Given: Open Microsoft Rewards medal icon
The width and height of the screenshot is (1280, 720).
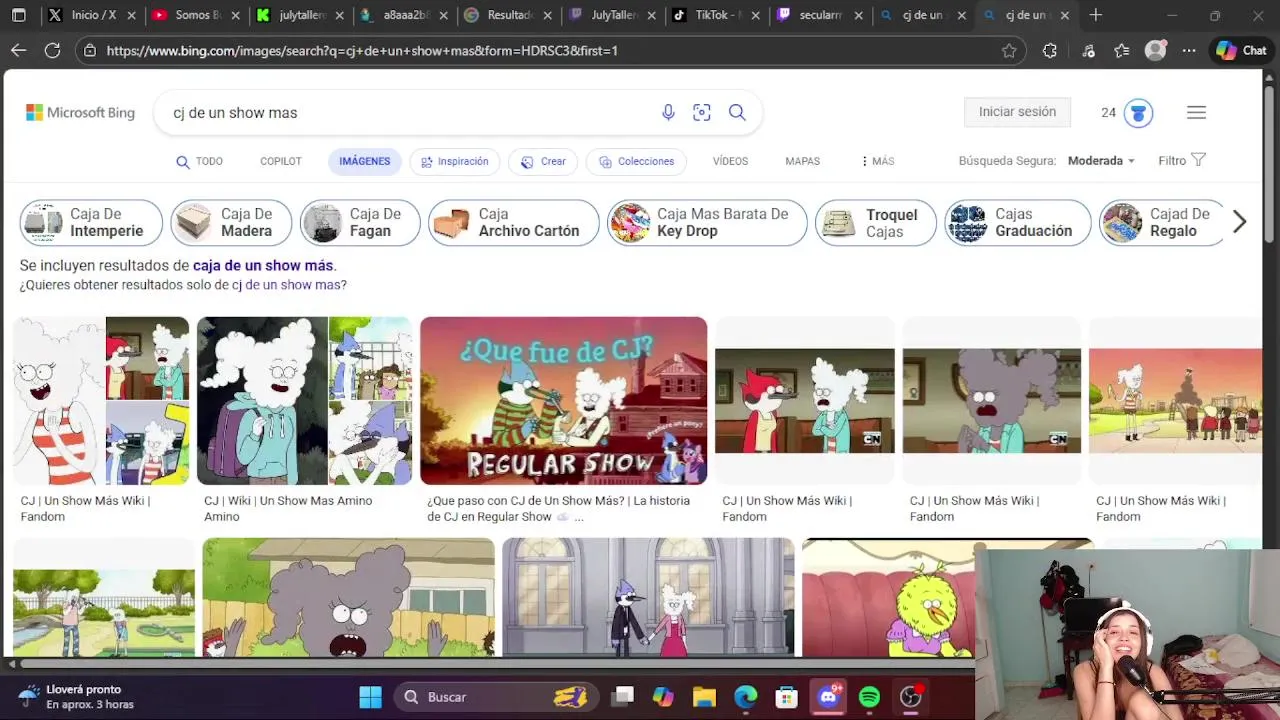Looking at the screenshot, I should (x=1138, y=113).
